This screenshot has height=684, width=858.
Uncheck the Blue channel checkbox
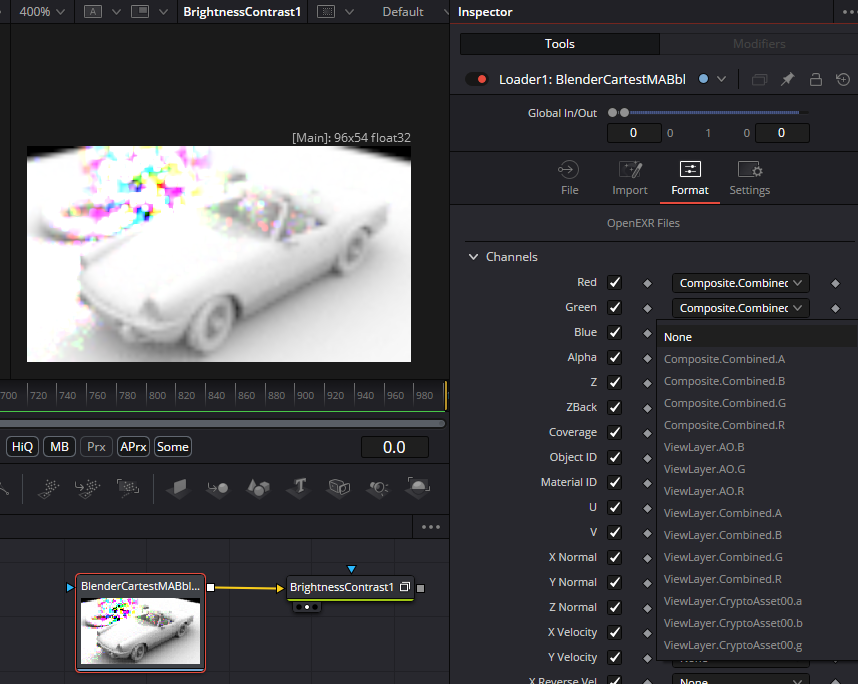(x=614, y=332)
